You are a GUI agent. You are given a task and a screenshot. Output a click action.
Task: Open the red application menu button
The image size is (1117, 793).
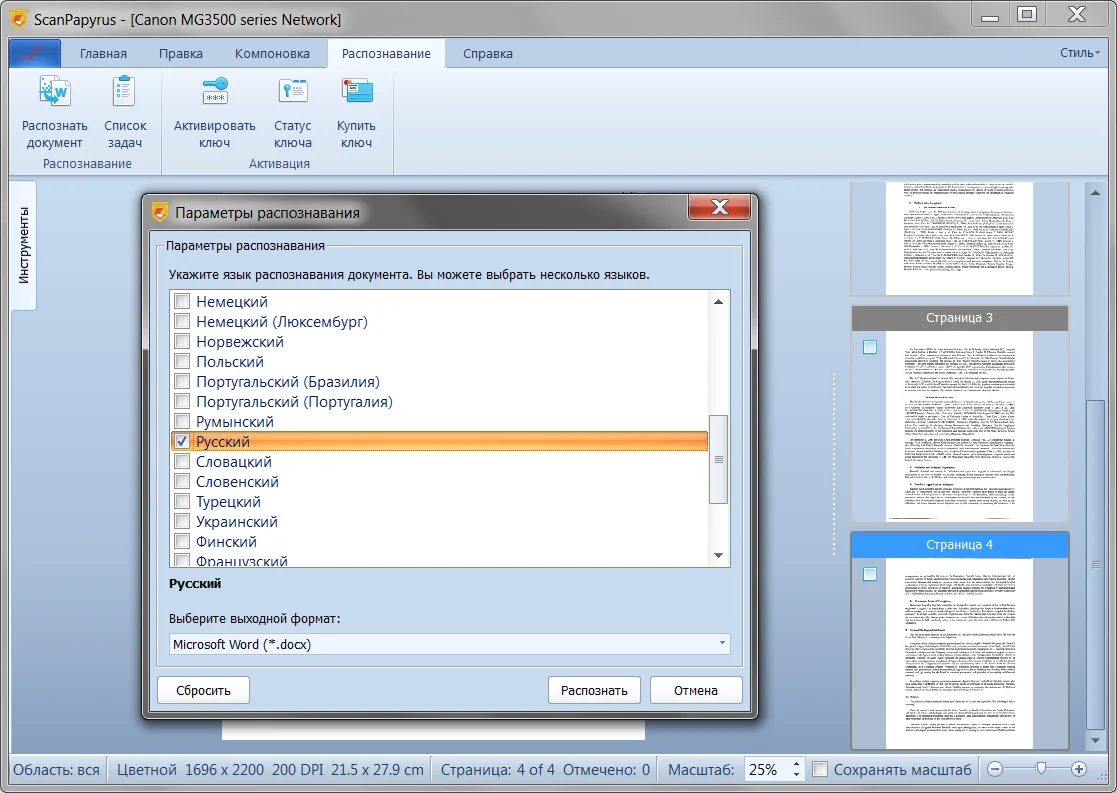point(35,54)
